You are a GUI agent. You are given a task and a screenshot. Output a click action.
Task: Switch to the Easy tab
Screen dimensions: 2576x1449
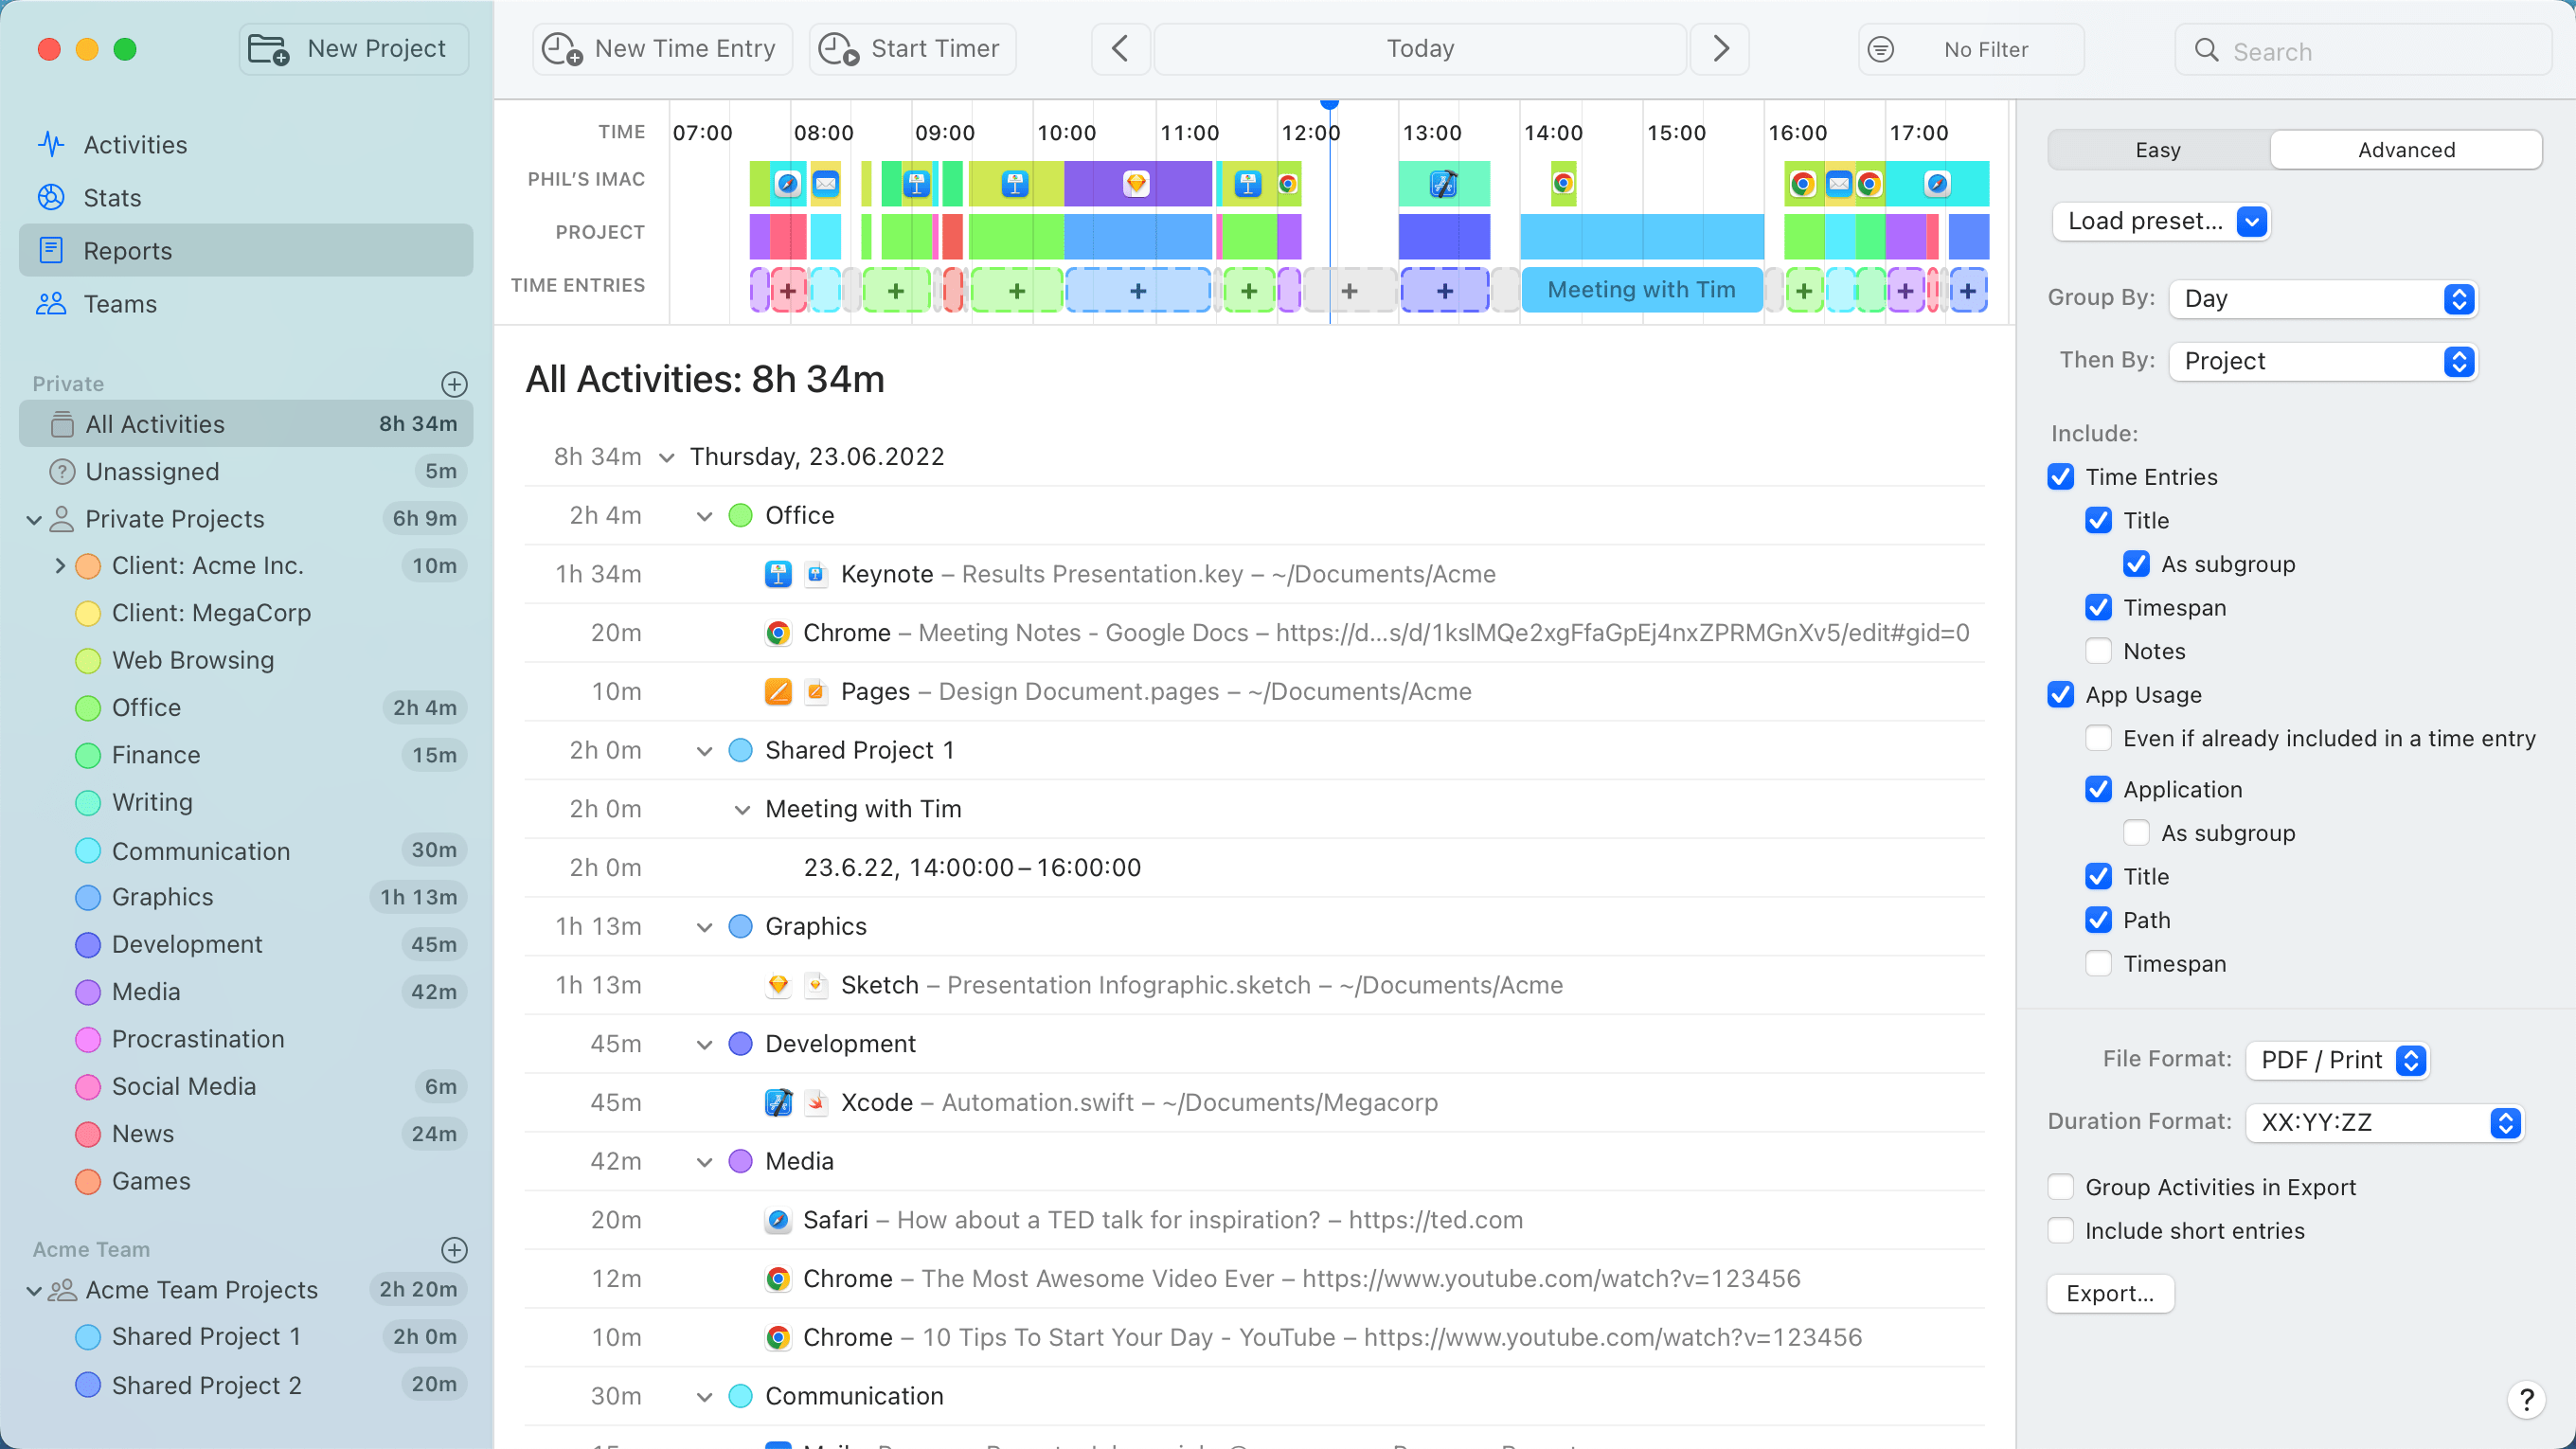pyautogui.click(x=2156, y=149)
